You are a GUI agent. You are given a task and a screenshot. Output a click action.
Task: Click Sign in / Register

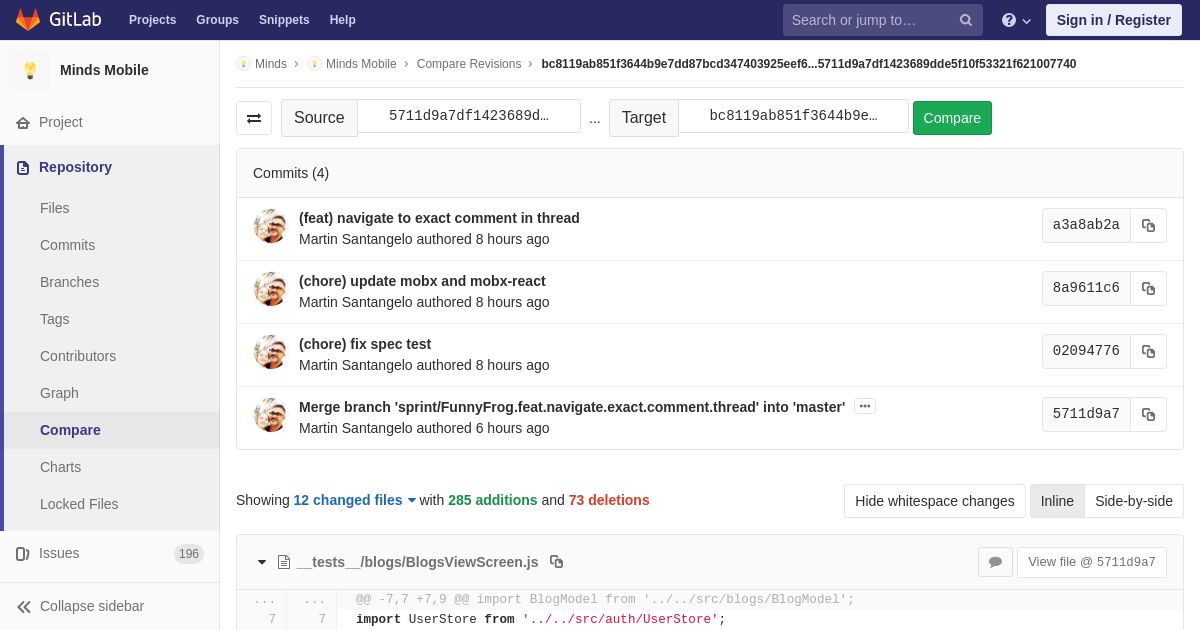coord(1113,20)
